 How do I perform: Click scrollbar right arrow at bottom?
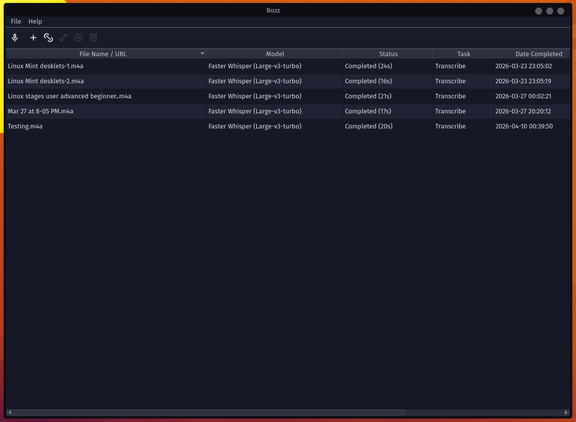[x=566, y=412]
